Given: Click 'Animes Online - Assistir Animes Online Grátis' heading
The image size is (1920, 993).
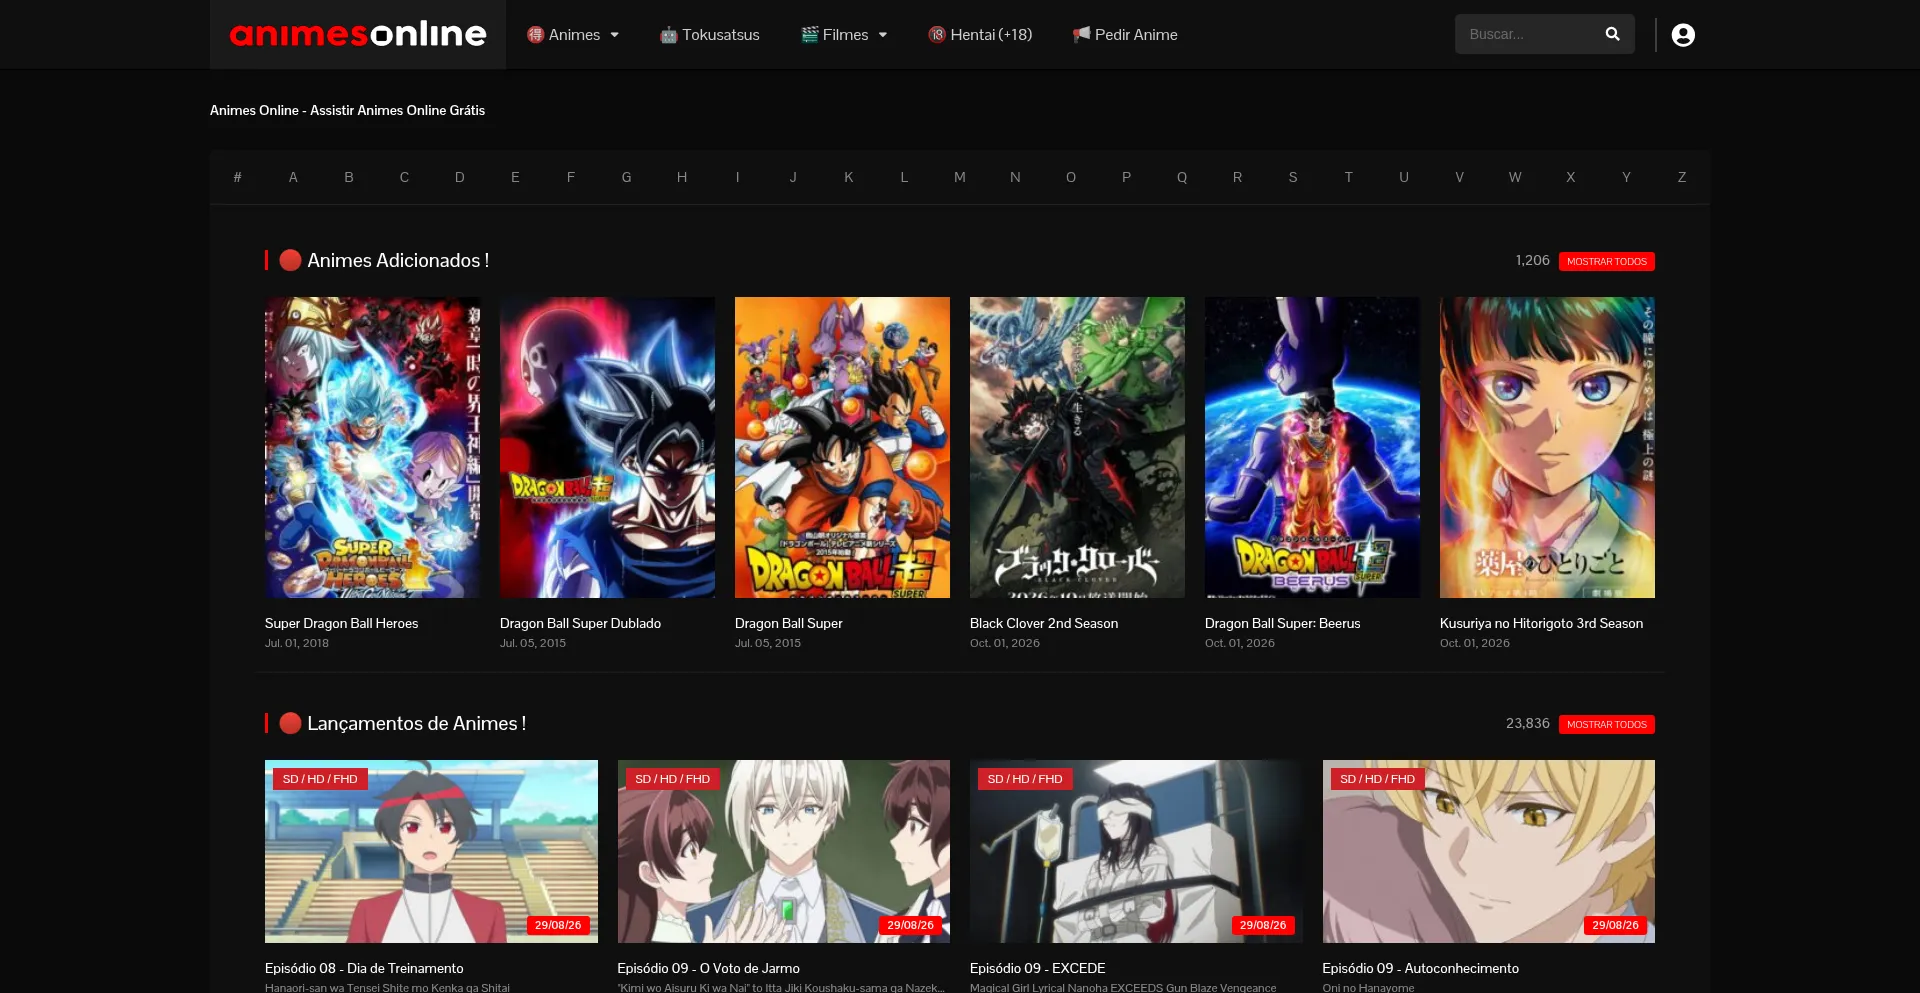Looking at the screenshot, I should tap(347, 110).
